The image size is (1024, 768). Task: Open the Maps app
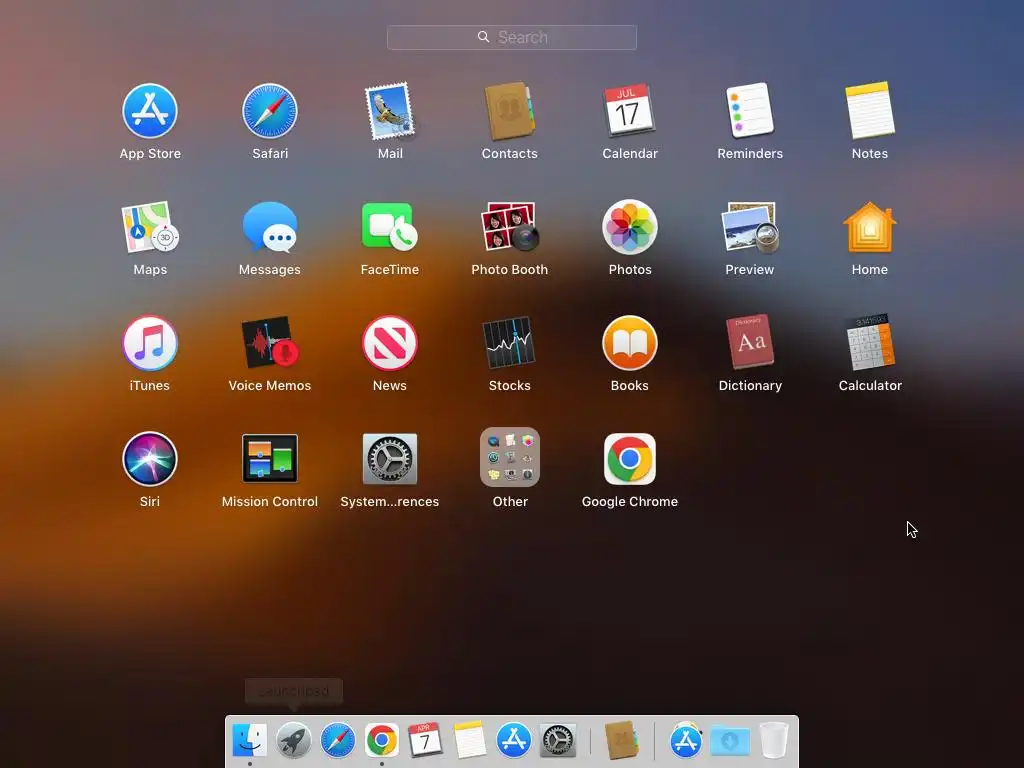[x=150, y=227]
